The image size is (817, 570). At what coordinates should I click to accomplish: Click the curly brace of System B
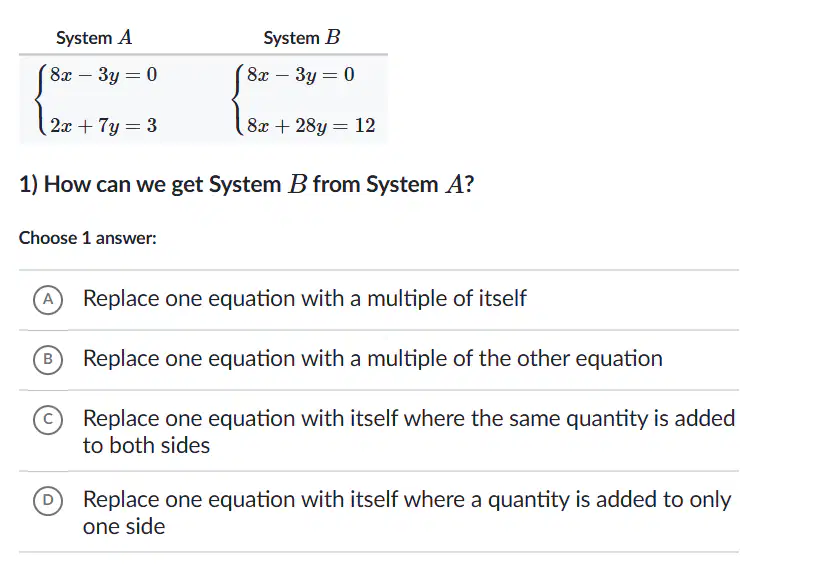pos(237,100)
